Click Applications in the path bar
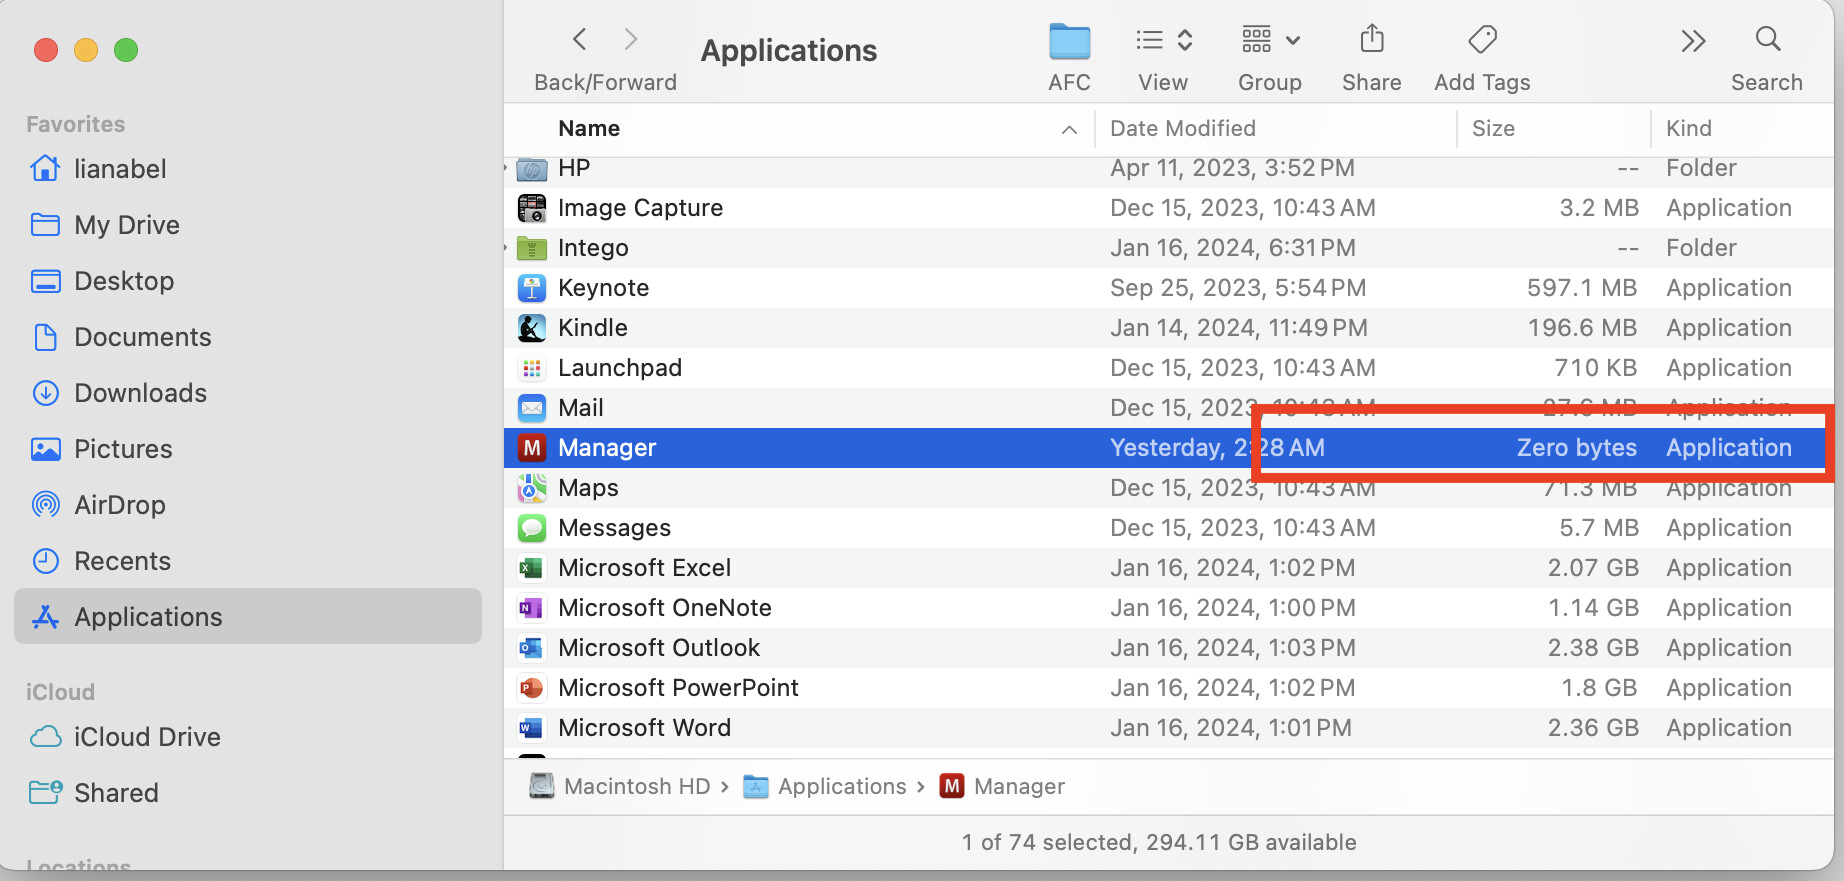The image size is (1844, 881). click(825, 787)
